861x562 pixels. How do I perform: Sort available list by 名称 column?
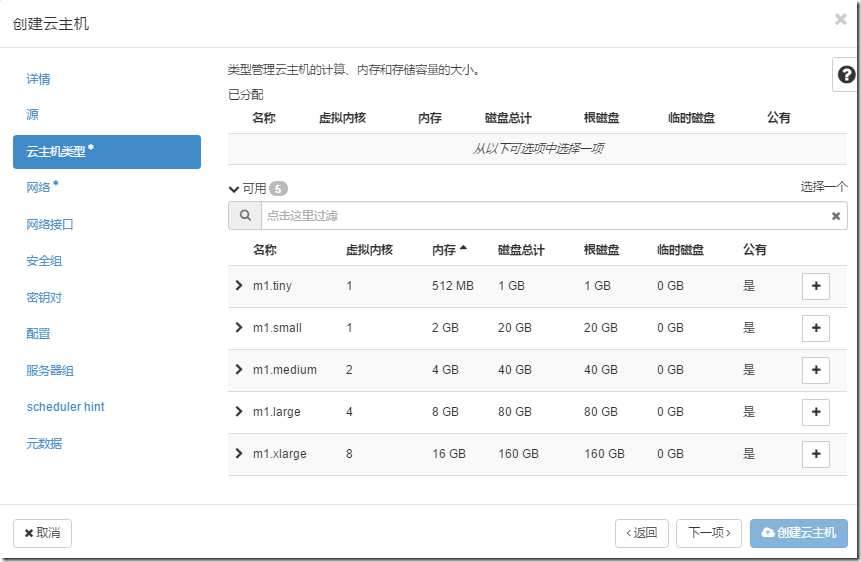(x=265, y=250)
